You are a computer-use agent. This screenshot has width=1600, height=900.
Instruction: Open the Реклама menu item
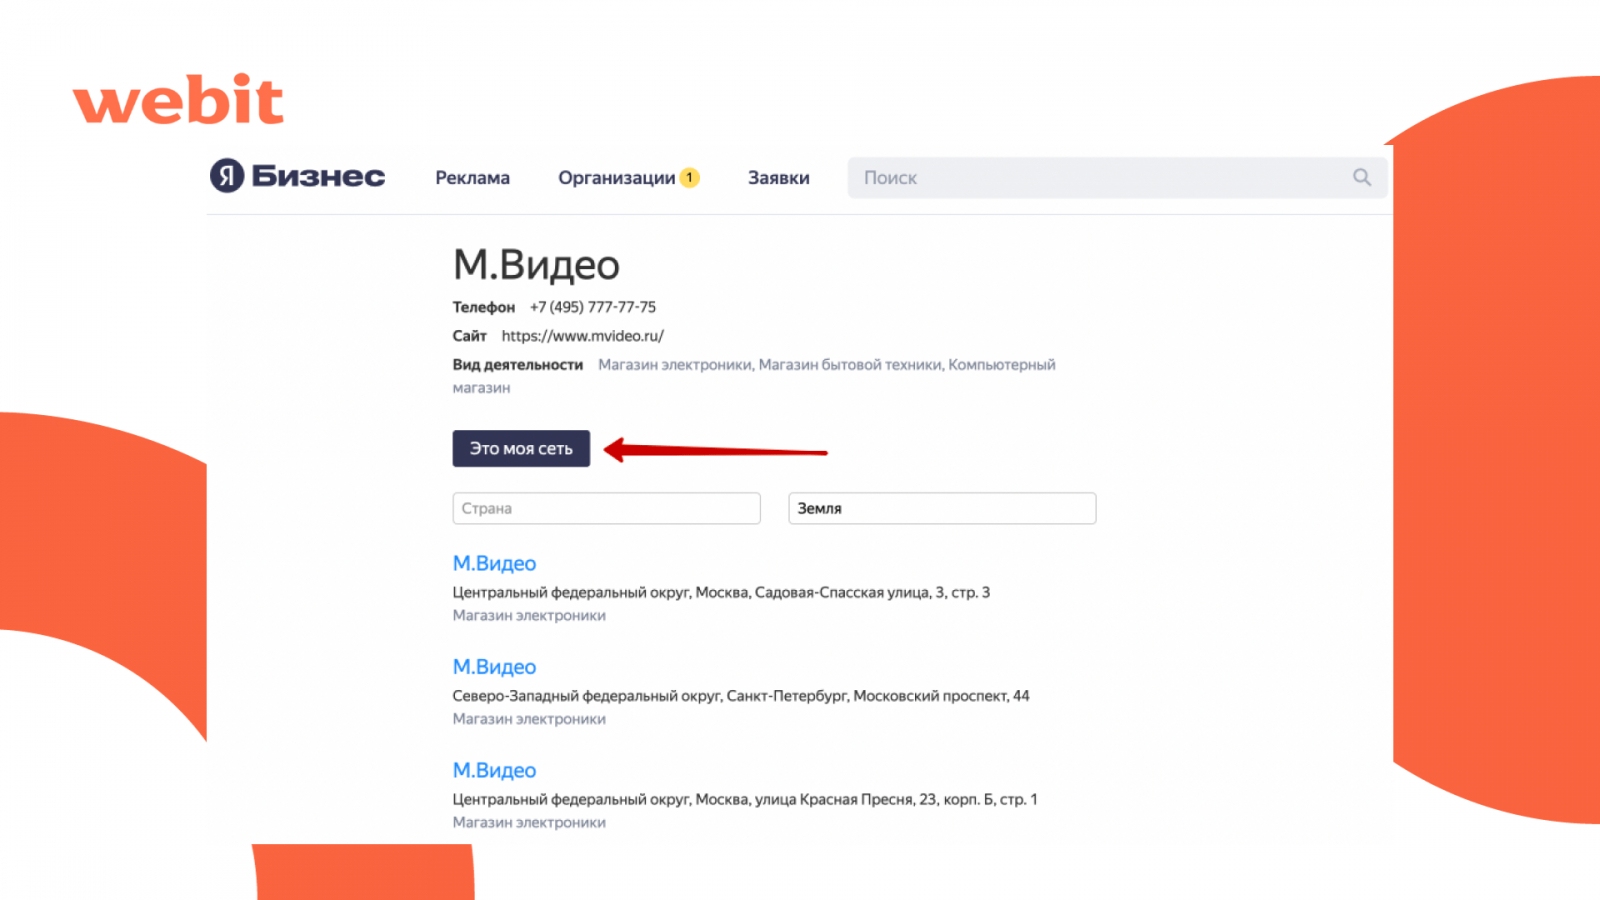[472, 178]
